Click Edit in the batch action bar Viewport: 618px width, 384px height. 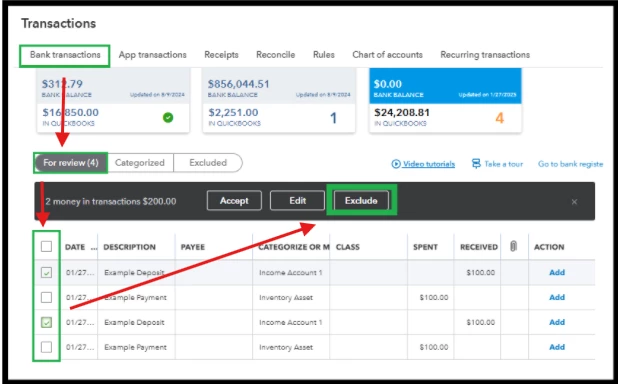pyautogui.click(x=298, y=201)
